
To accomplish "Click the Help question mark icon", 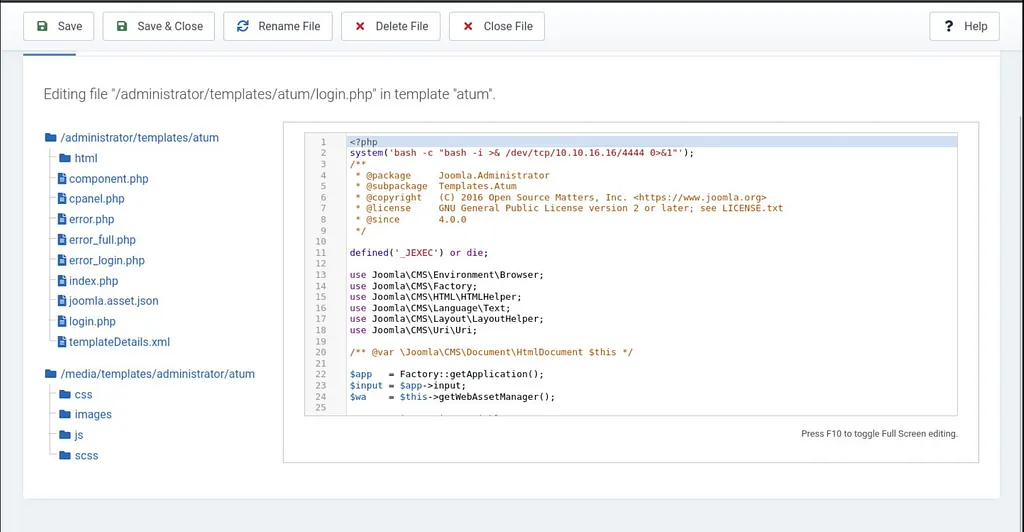I will pos(949,26).
